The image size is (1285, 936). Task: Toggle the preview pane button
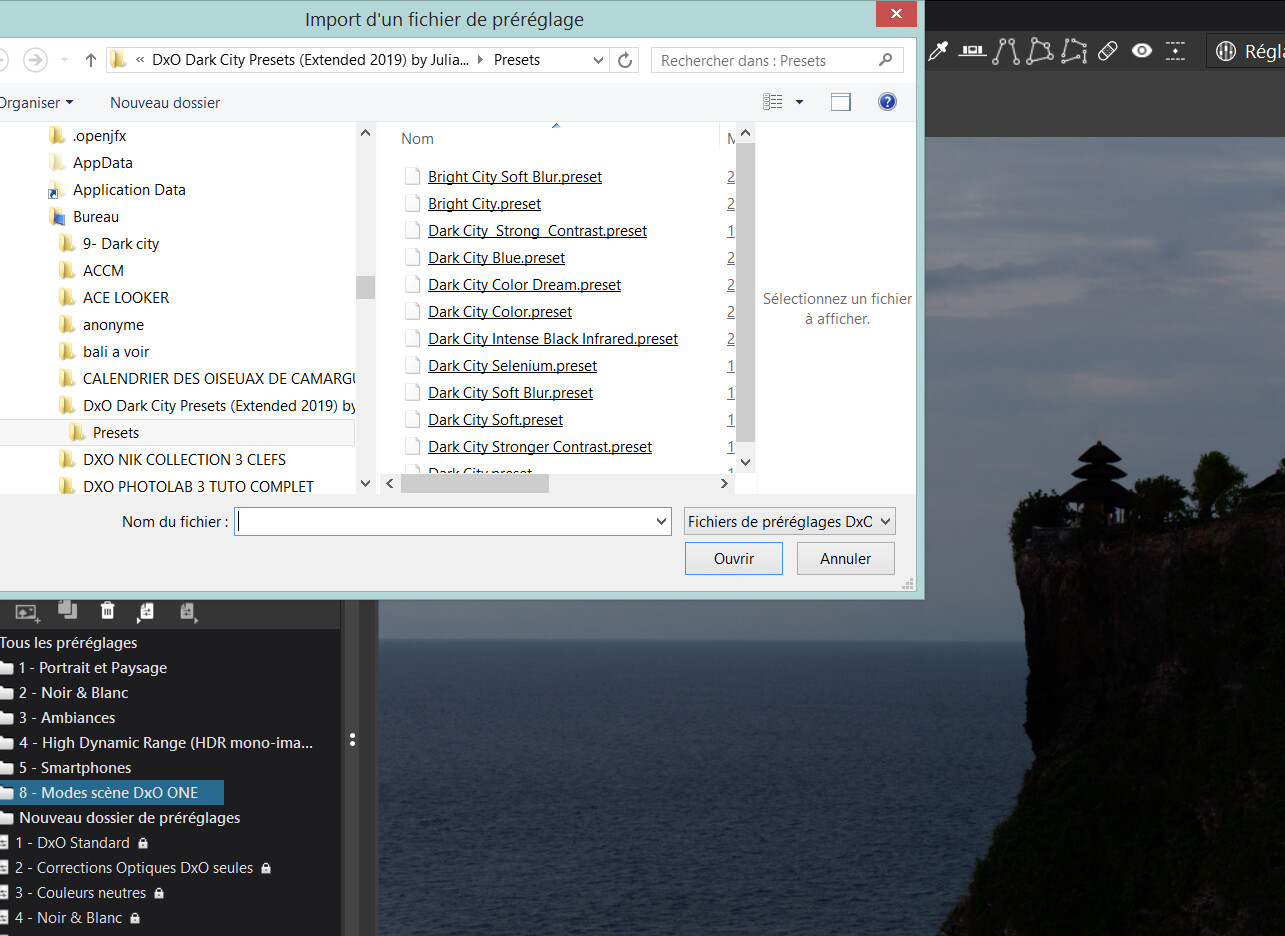coord(840,102)
